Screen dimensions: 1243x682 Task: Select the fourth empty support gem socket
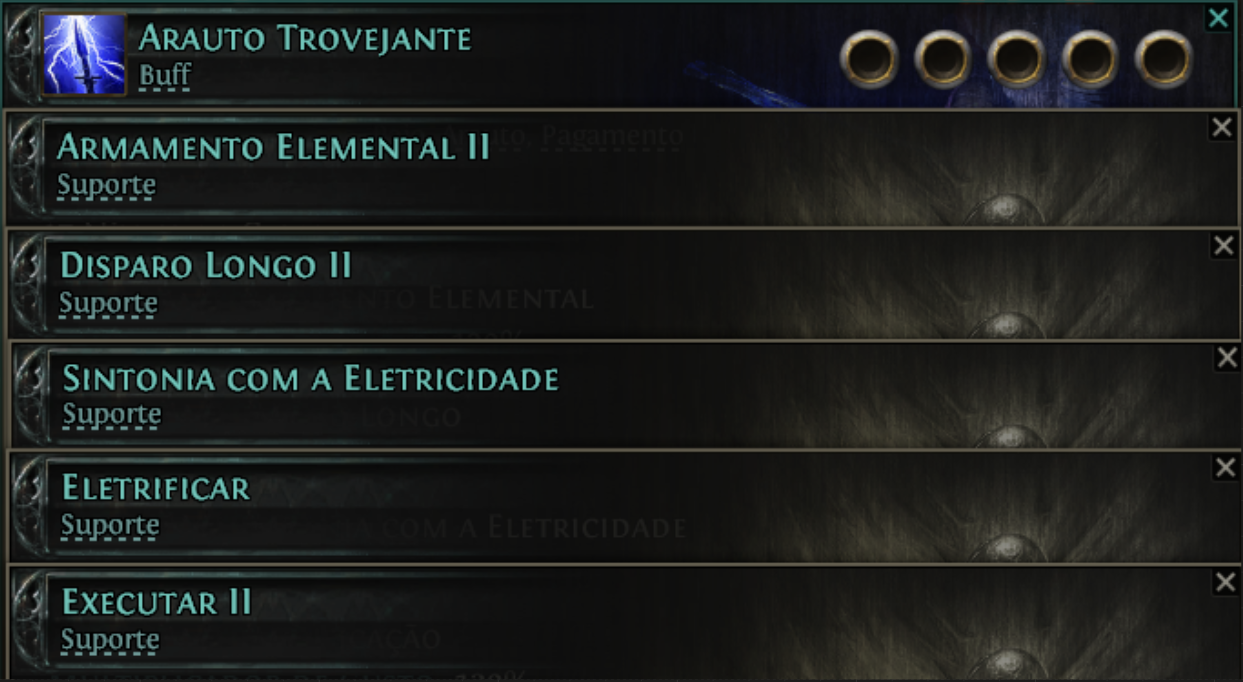(1090, 59)
